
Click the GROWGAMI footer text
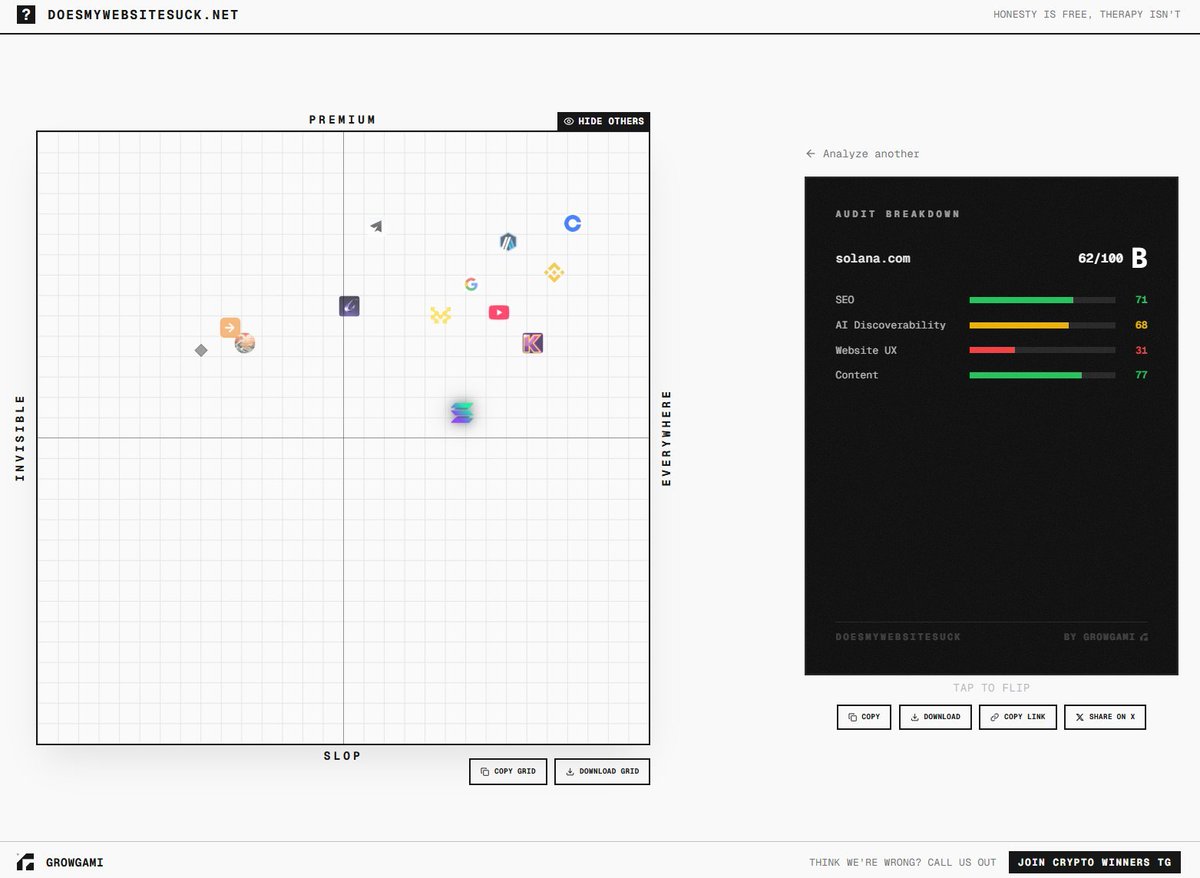[75, 862]
